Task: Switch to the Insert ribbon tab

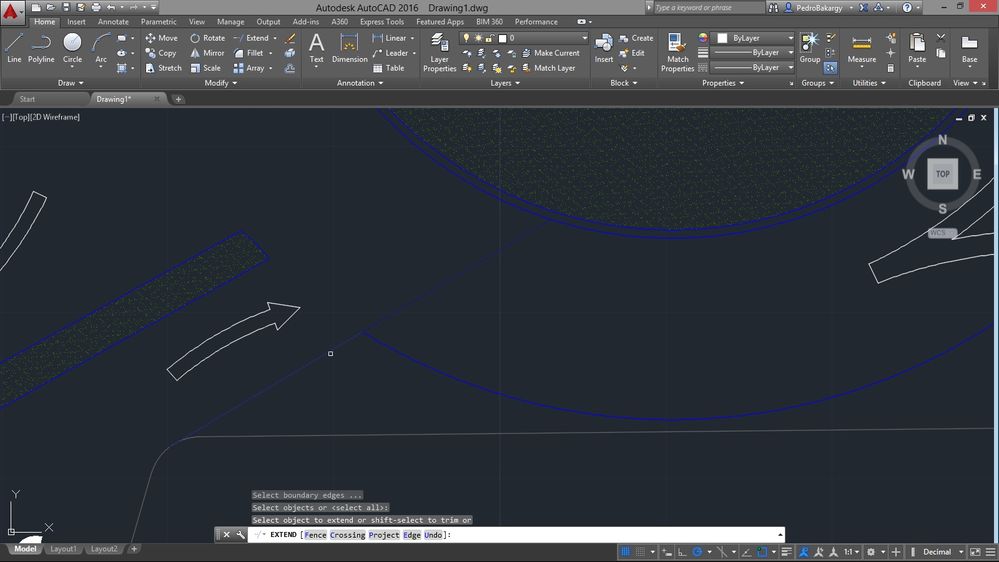Action: [x=76, y=22]
